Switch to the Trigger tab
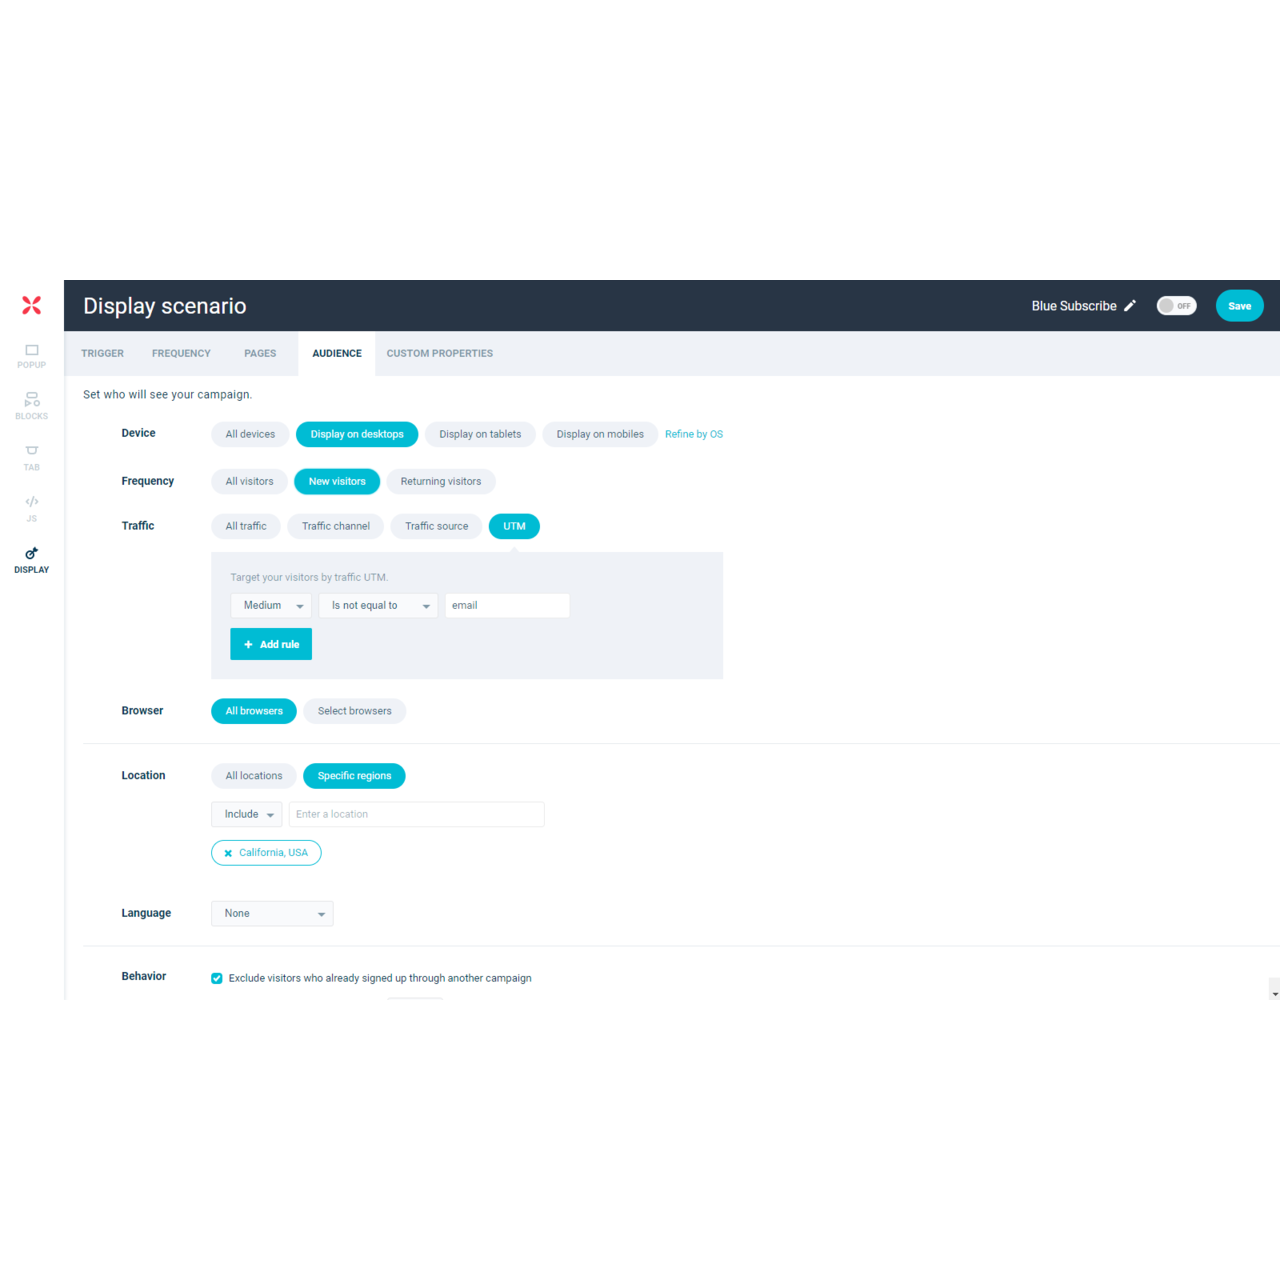This screenshot has height=1280, width=1280. (x=102, y=353)
